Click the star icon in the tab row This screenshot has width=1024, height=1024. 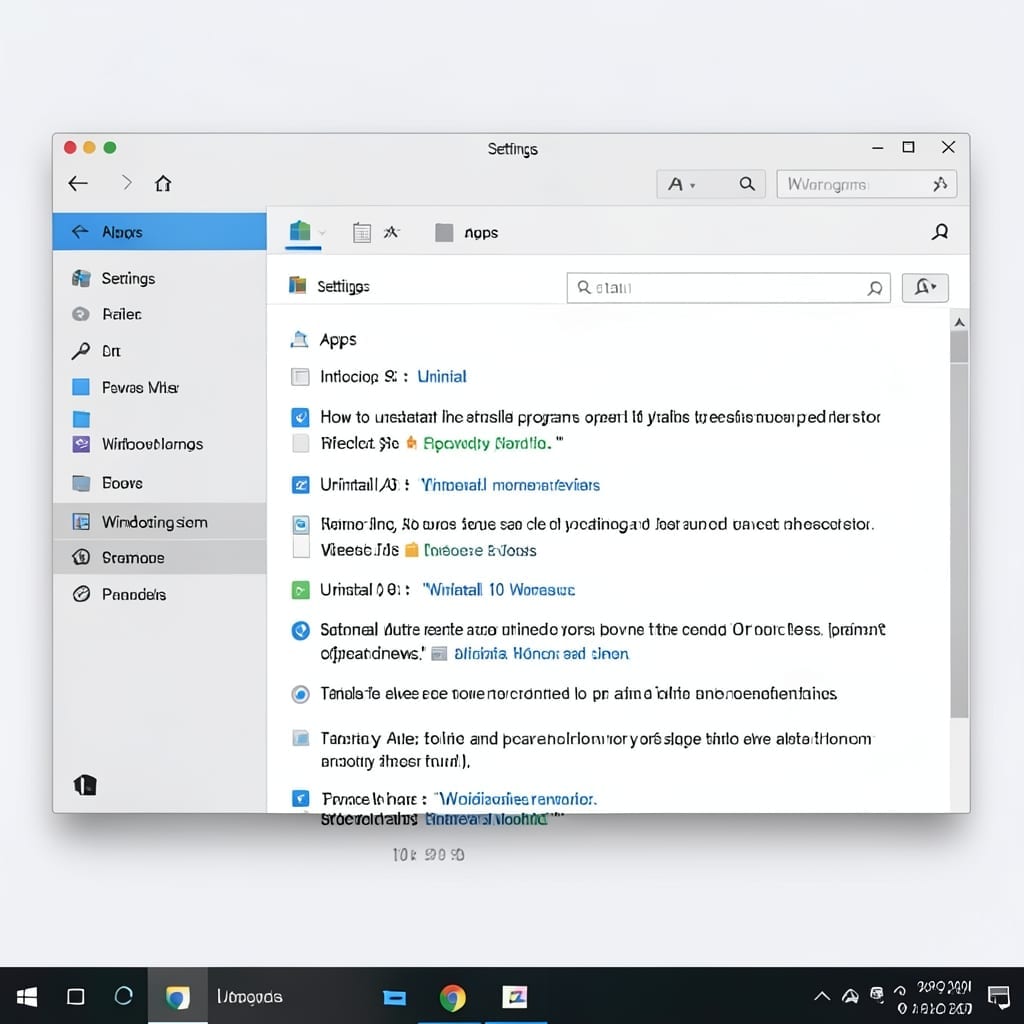[x=391, y=232]
